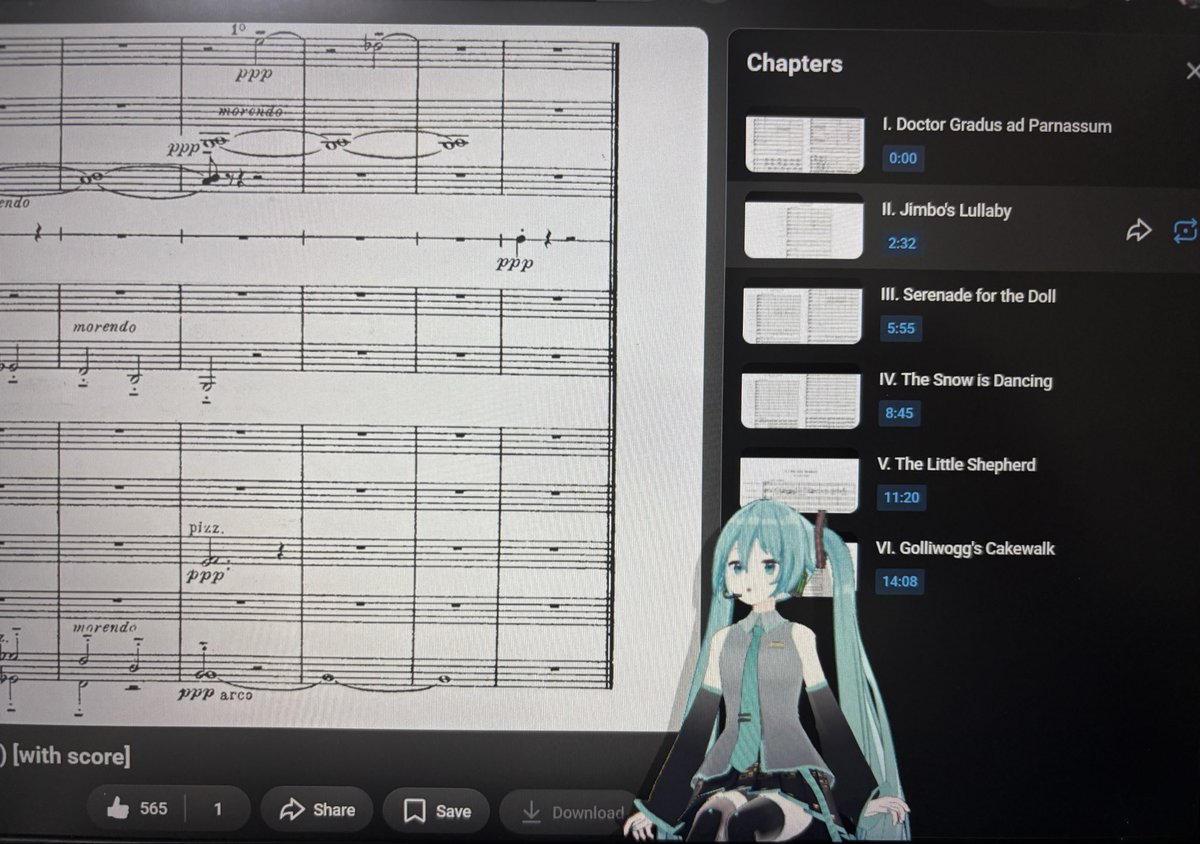The height and width of the screenshot is (844, 1200).
Task: Select chapter title I. Doctor Gradus ad Parnassum
Action: pos(997,126)
